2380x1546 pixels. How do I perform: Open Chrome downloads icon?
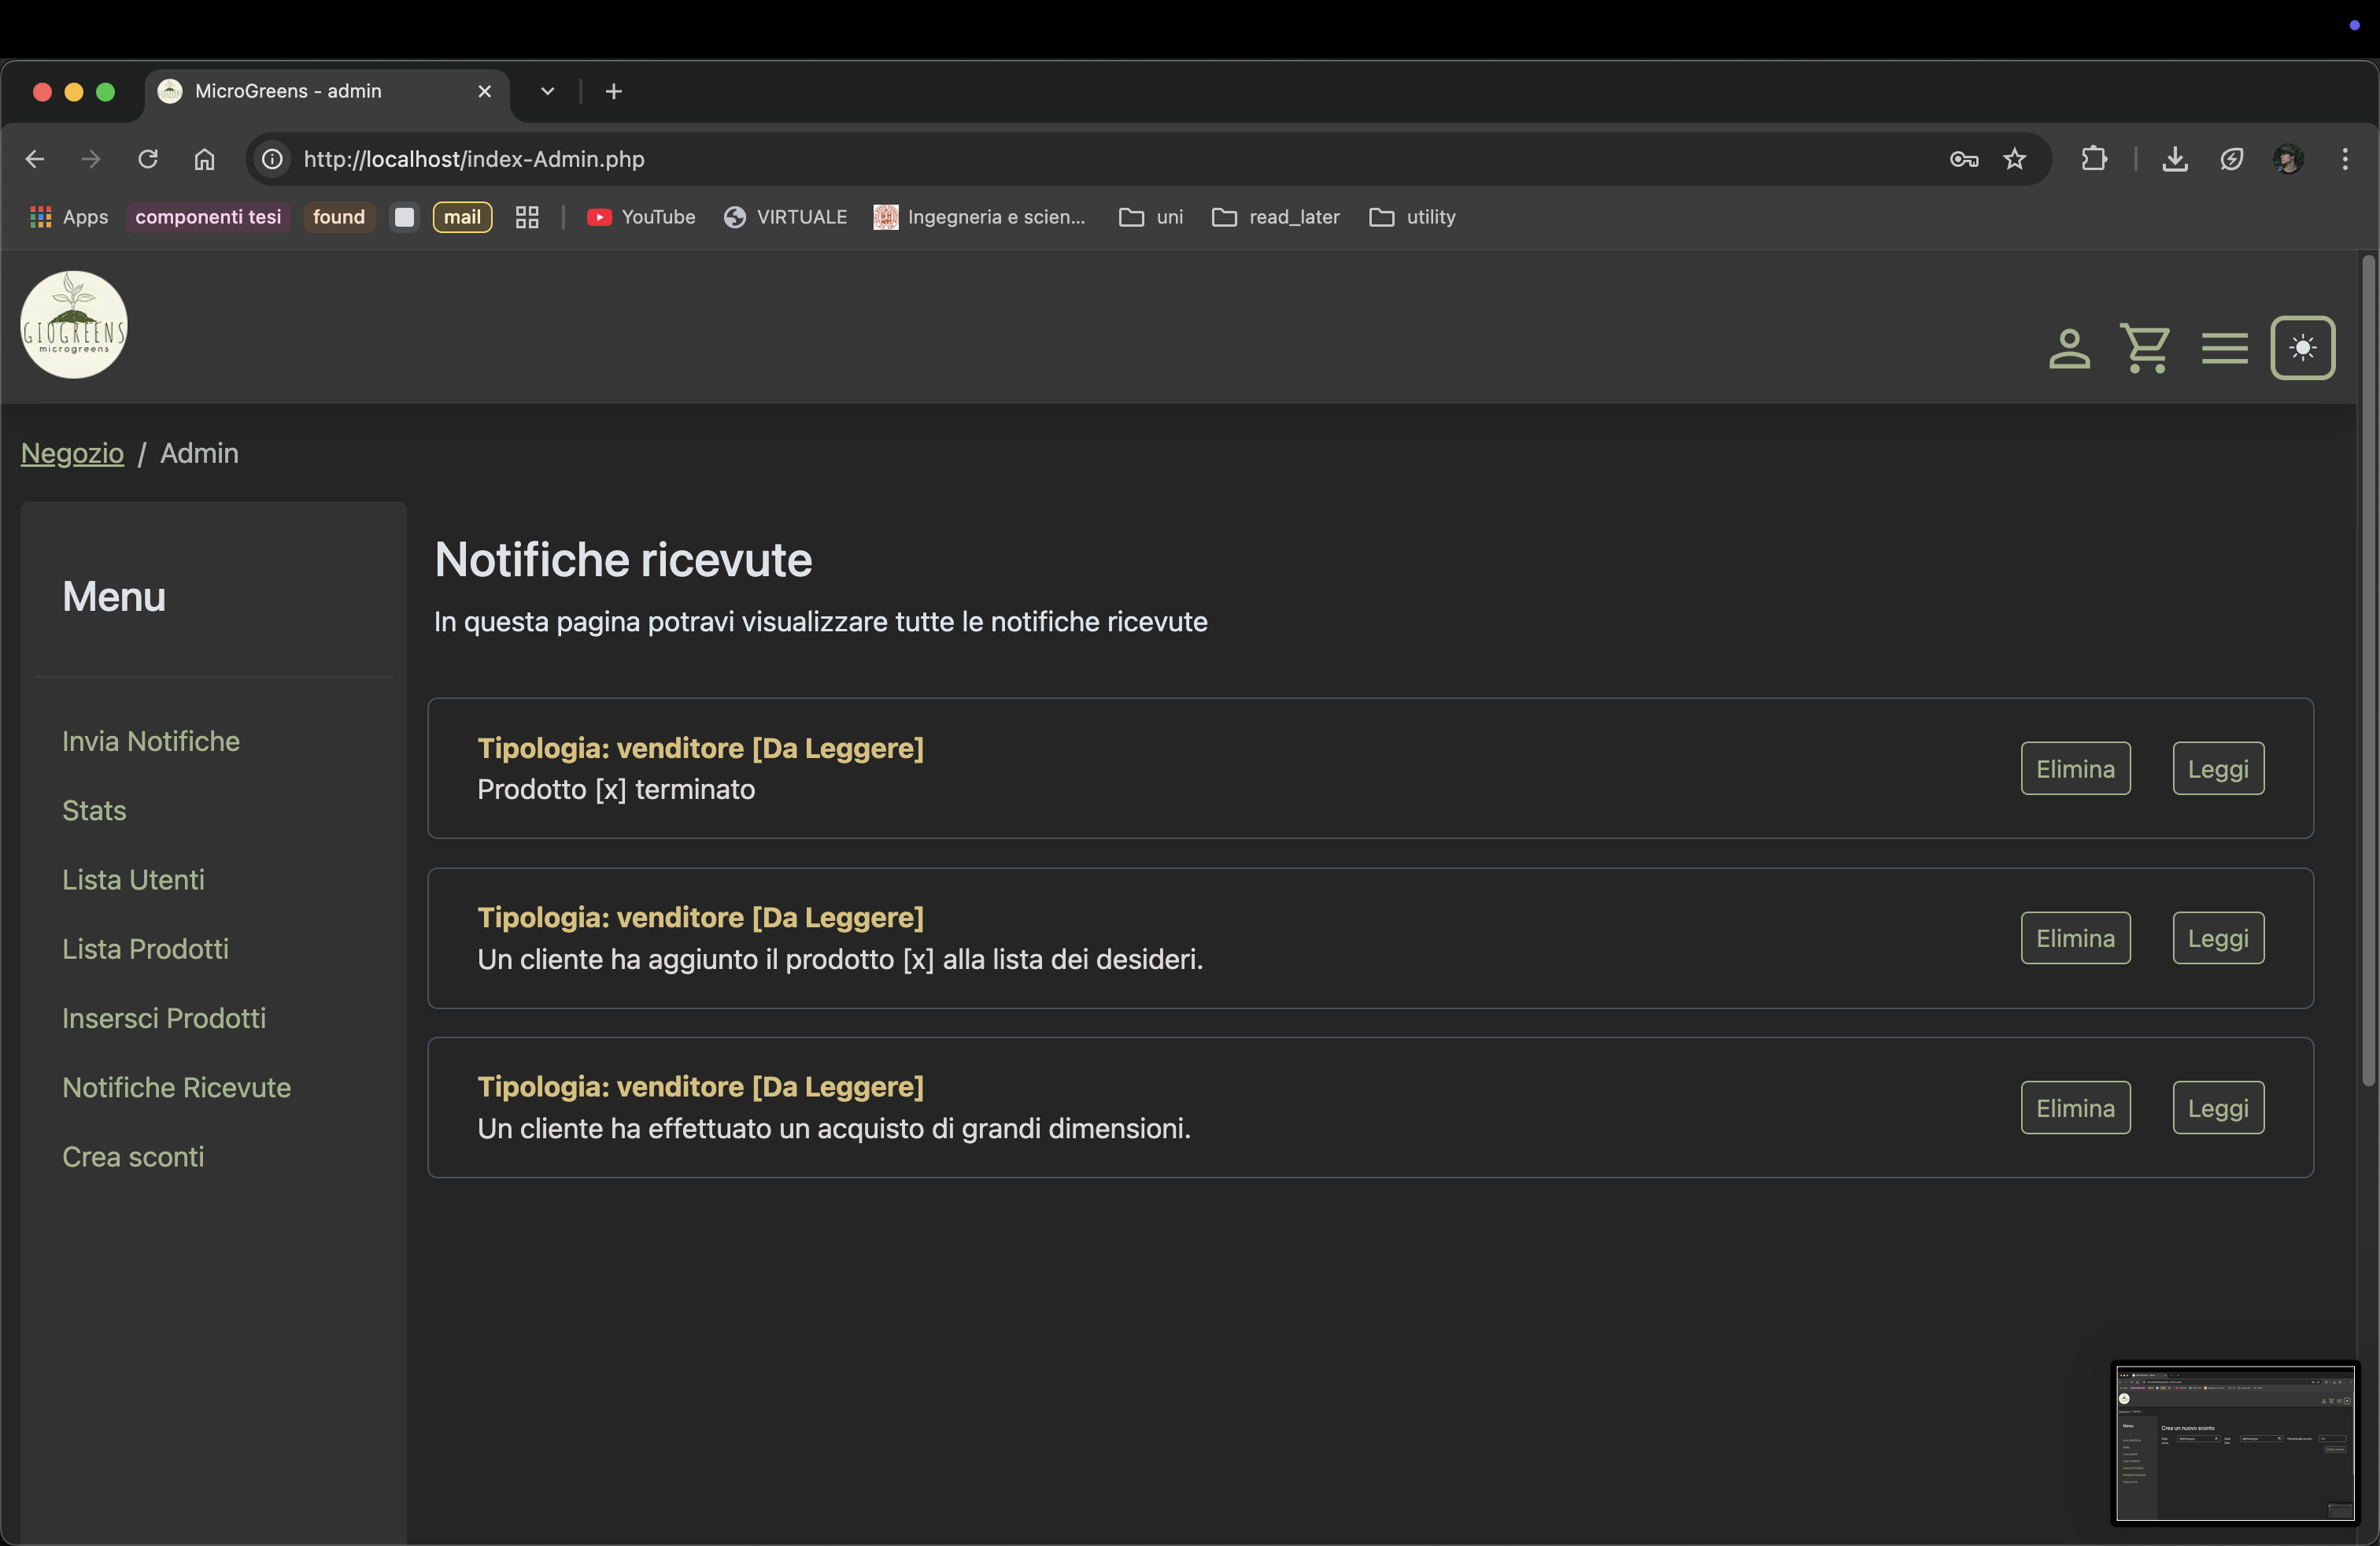tap(2174, 159)
